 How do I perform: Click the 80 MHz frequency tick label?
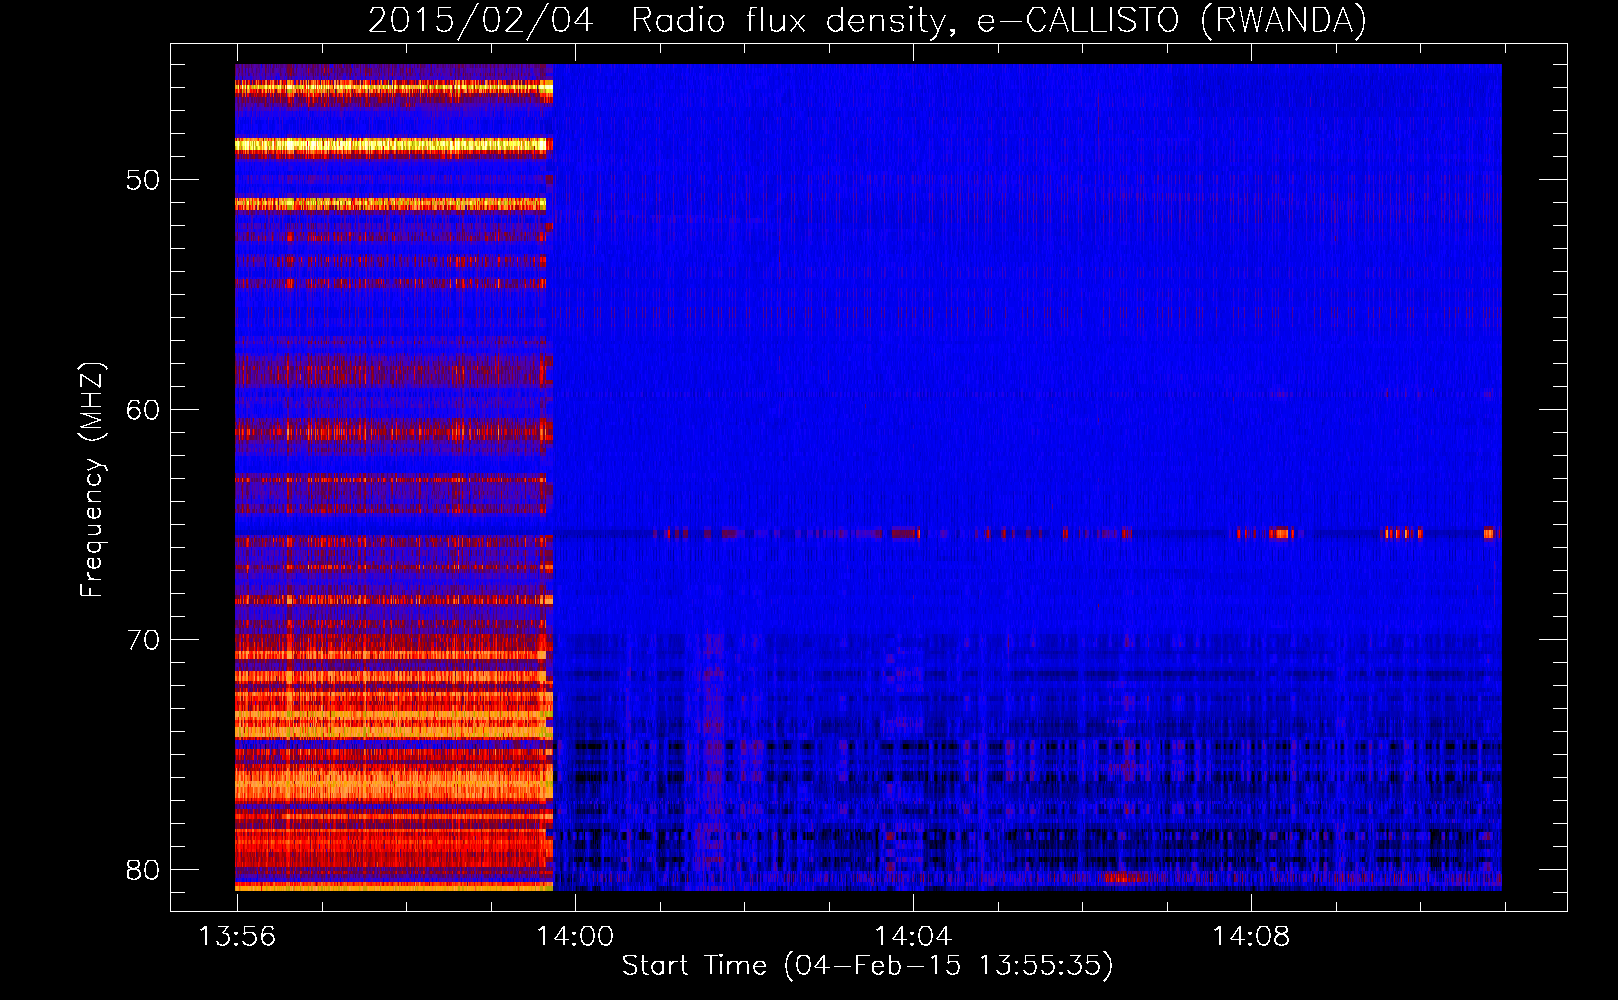pyautogui.click(x=143, y=870)
